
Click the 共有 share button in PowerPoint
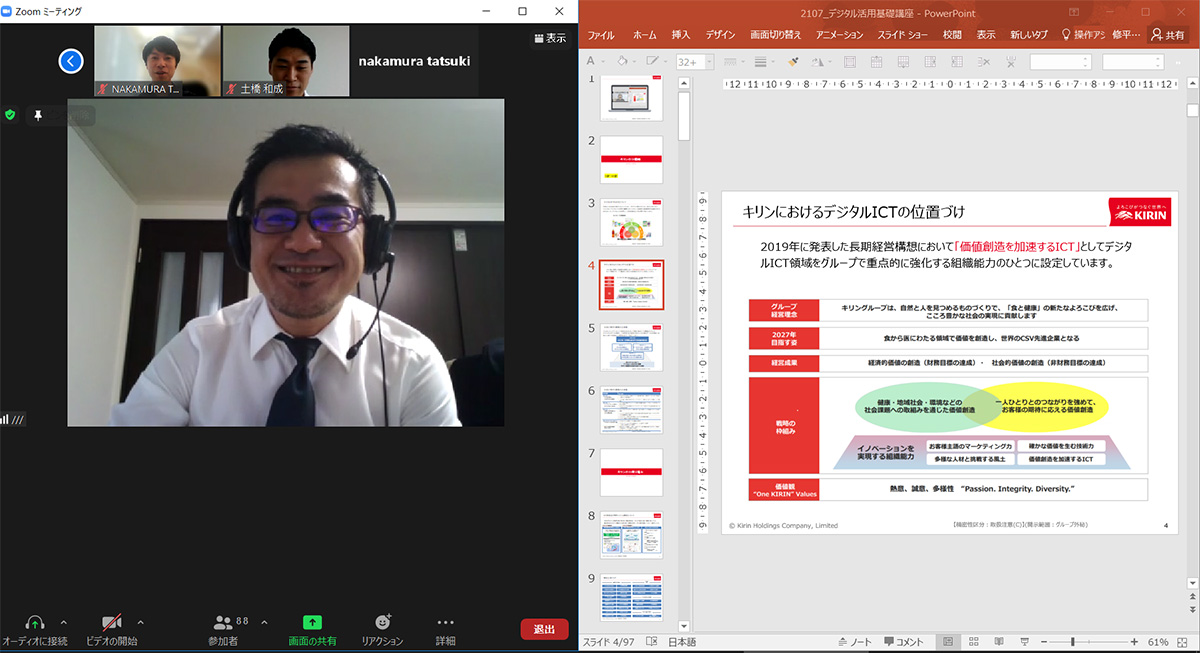(1168, 34)
